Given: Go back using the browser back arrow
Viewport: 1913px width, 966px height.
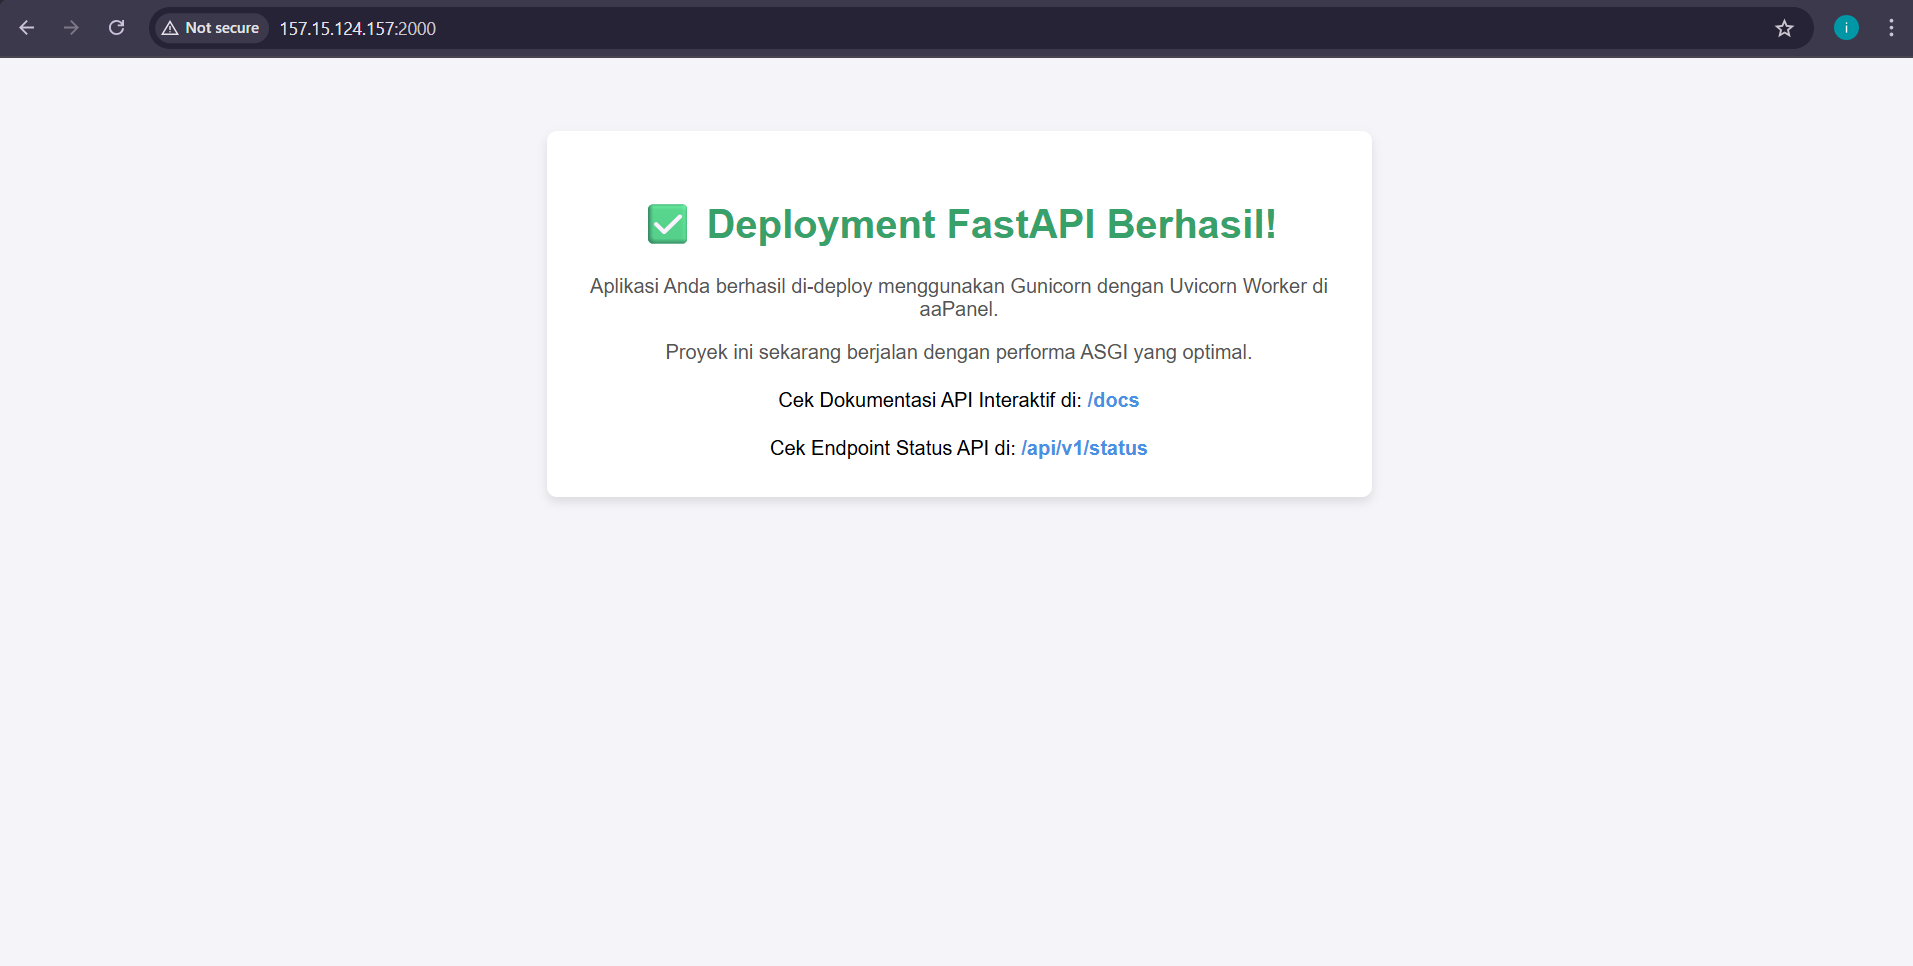Looking at the screenshot, I should point(27,28).
